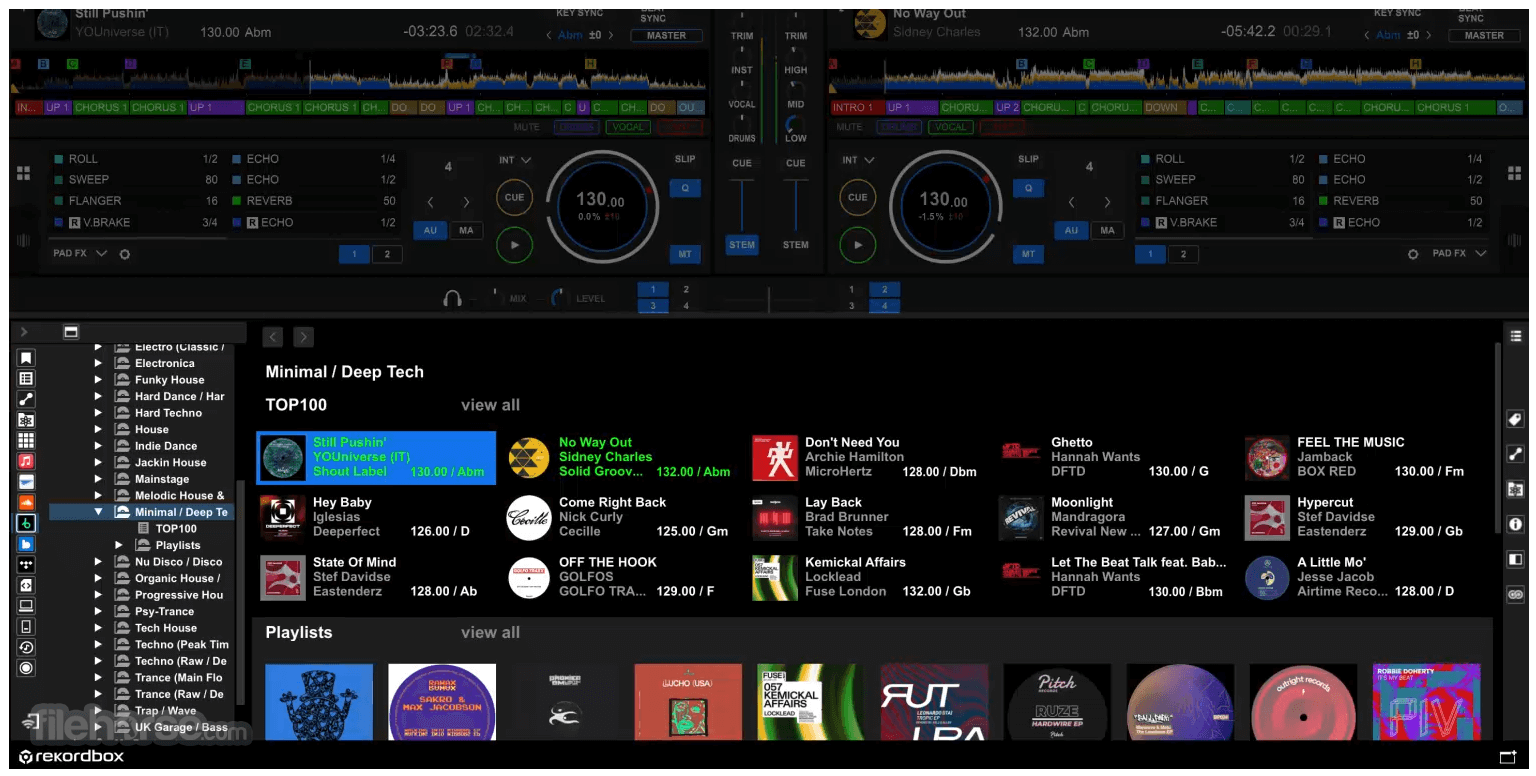
Task: Click view all next to TOP100
Action: pyautogui.click(x=490, y=405)
